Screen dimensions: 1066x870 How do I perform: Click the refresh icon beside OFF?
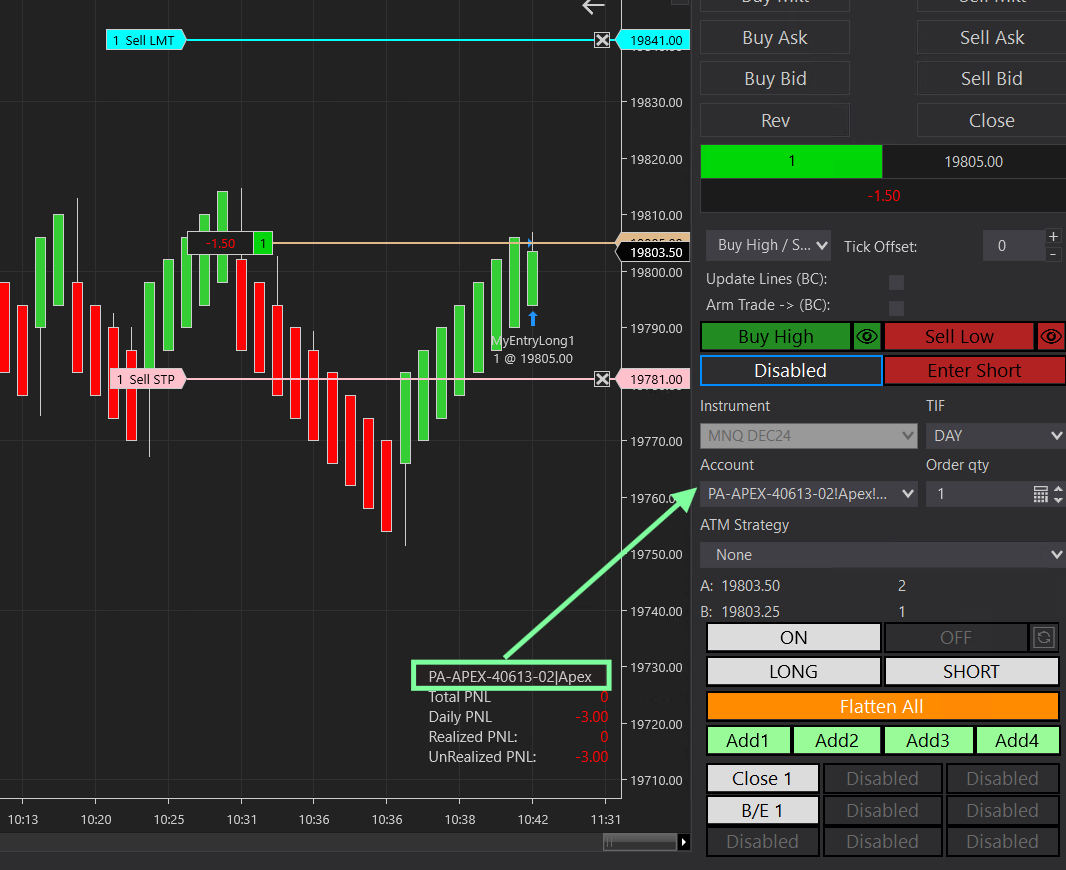(1044, 637)
